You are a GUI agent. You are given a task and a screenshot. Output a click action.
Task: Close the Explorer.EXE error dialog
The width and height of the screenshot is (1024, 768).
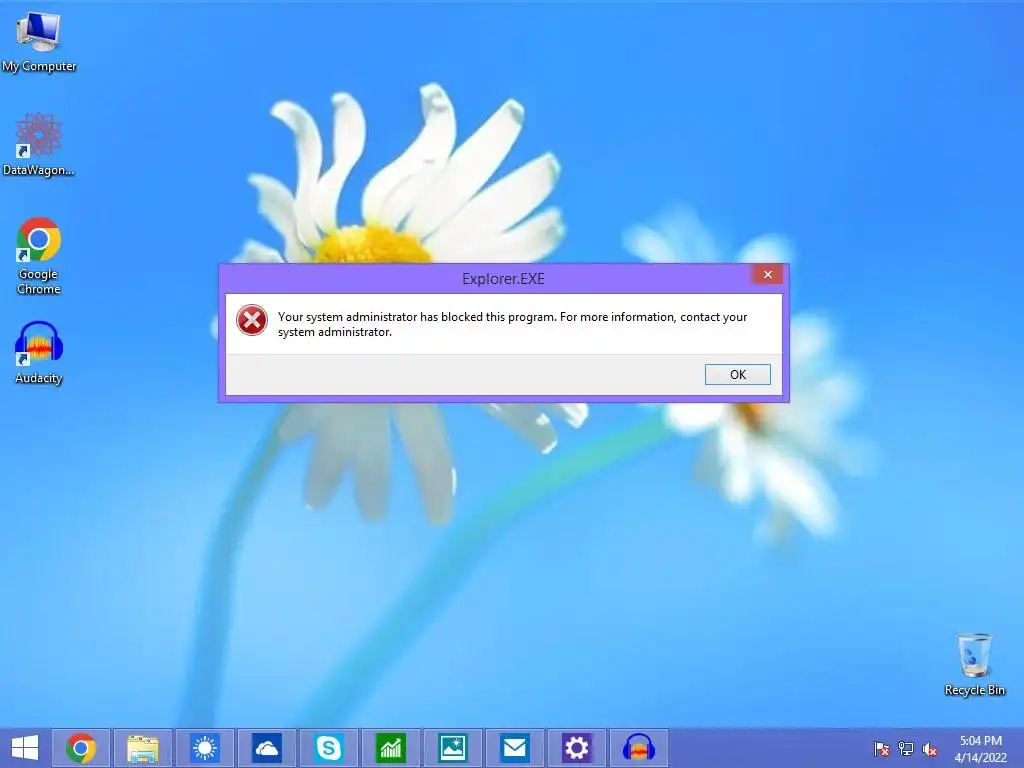pos(767,274)
